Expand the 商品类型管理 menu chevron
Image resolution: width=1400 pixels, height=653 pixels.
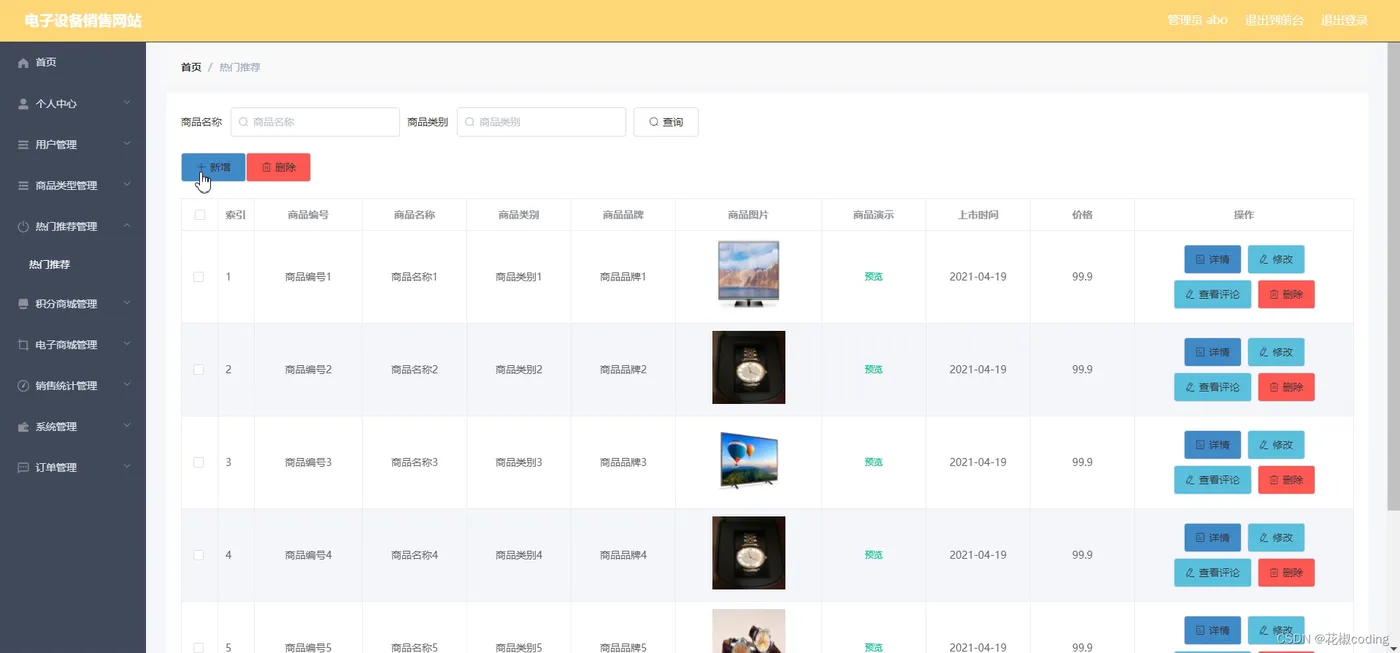[127, 185]
